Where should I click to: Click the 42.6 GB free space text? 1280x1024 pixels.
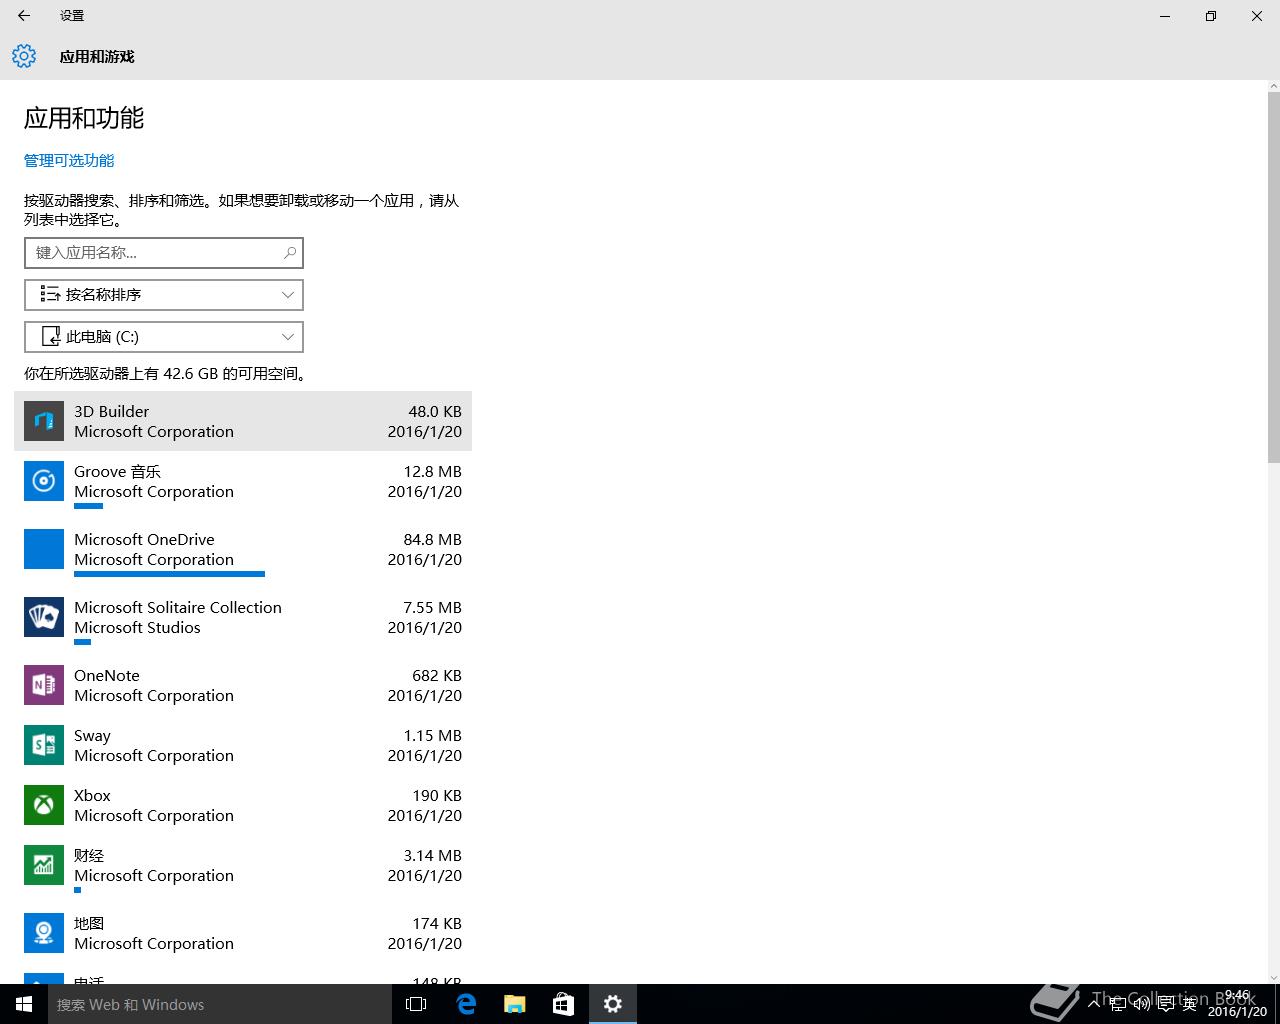coord(166,373)
